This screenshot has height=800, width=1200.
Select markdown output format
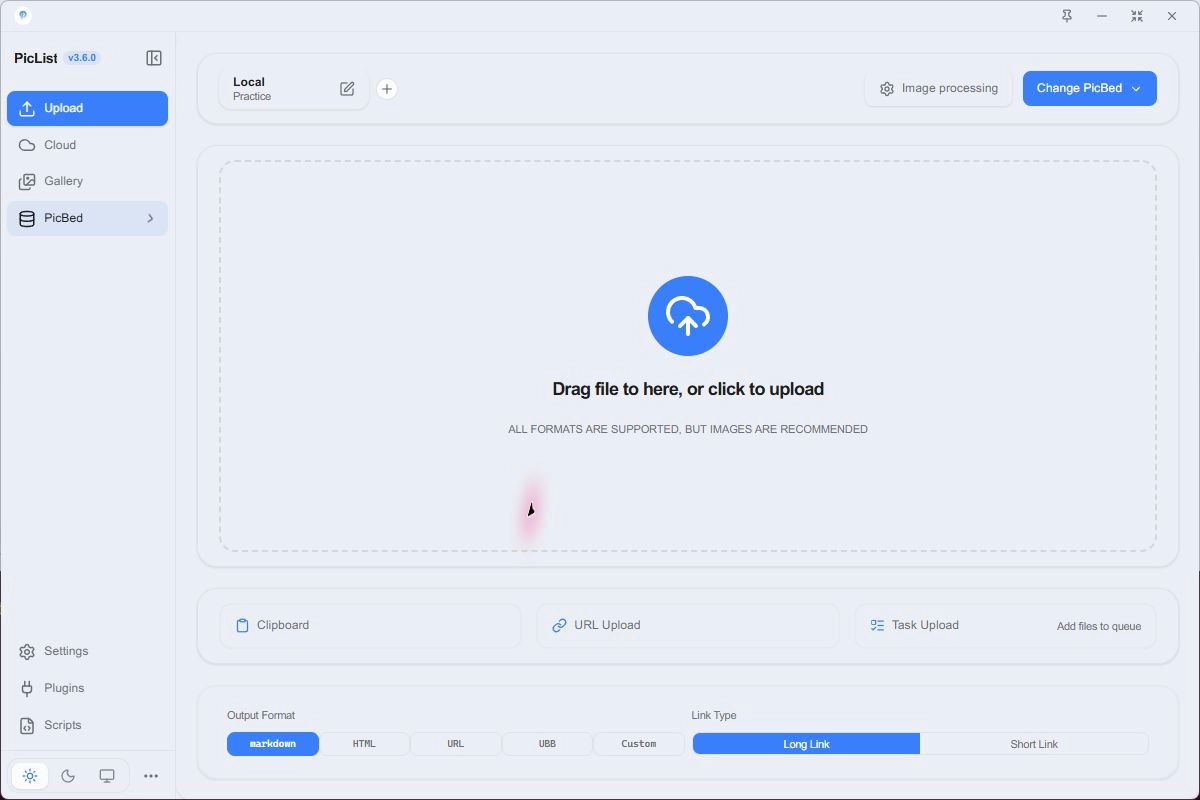click(x=273, y=744)
